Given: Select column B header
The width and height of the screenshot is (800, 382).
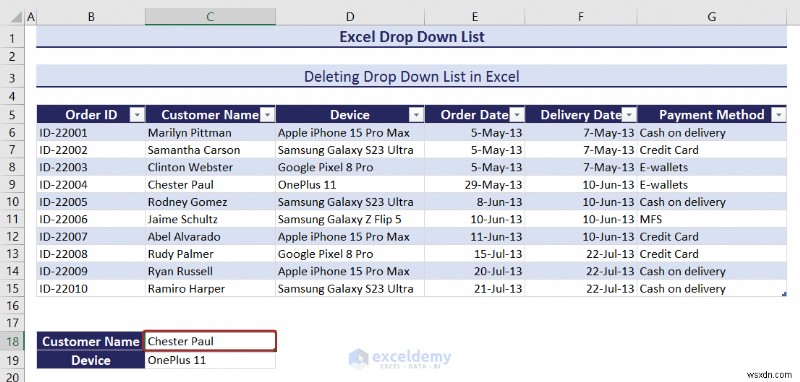Looking at the screenshot, I should [91, 17].
